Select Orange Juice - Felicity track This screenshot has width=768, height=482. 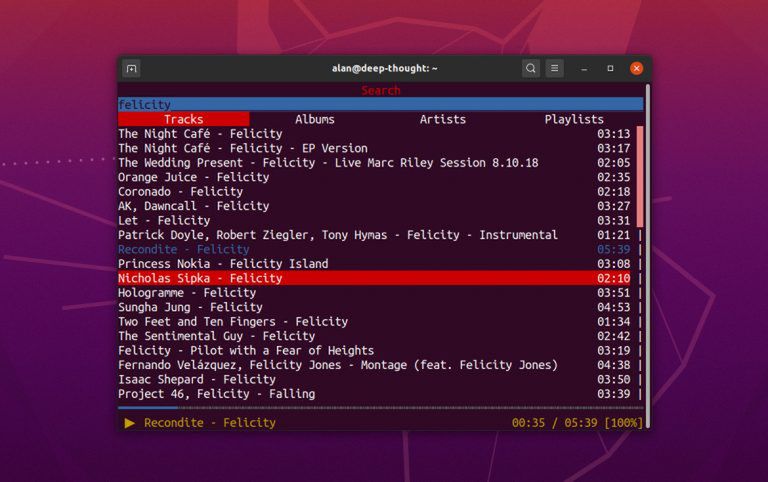[374, 177]
